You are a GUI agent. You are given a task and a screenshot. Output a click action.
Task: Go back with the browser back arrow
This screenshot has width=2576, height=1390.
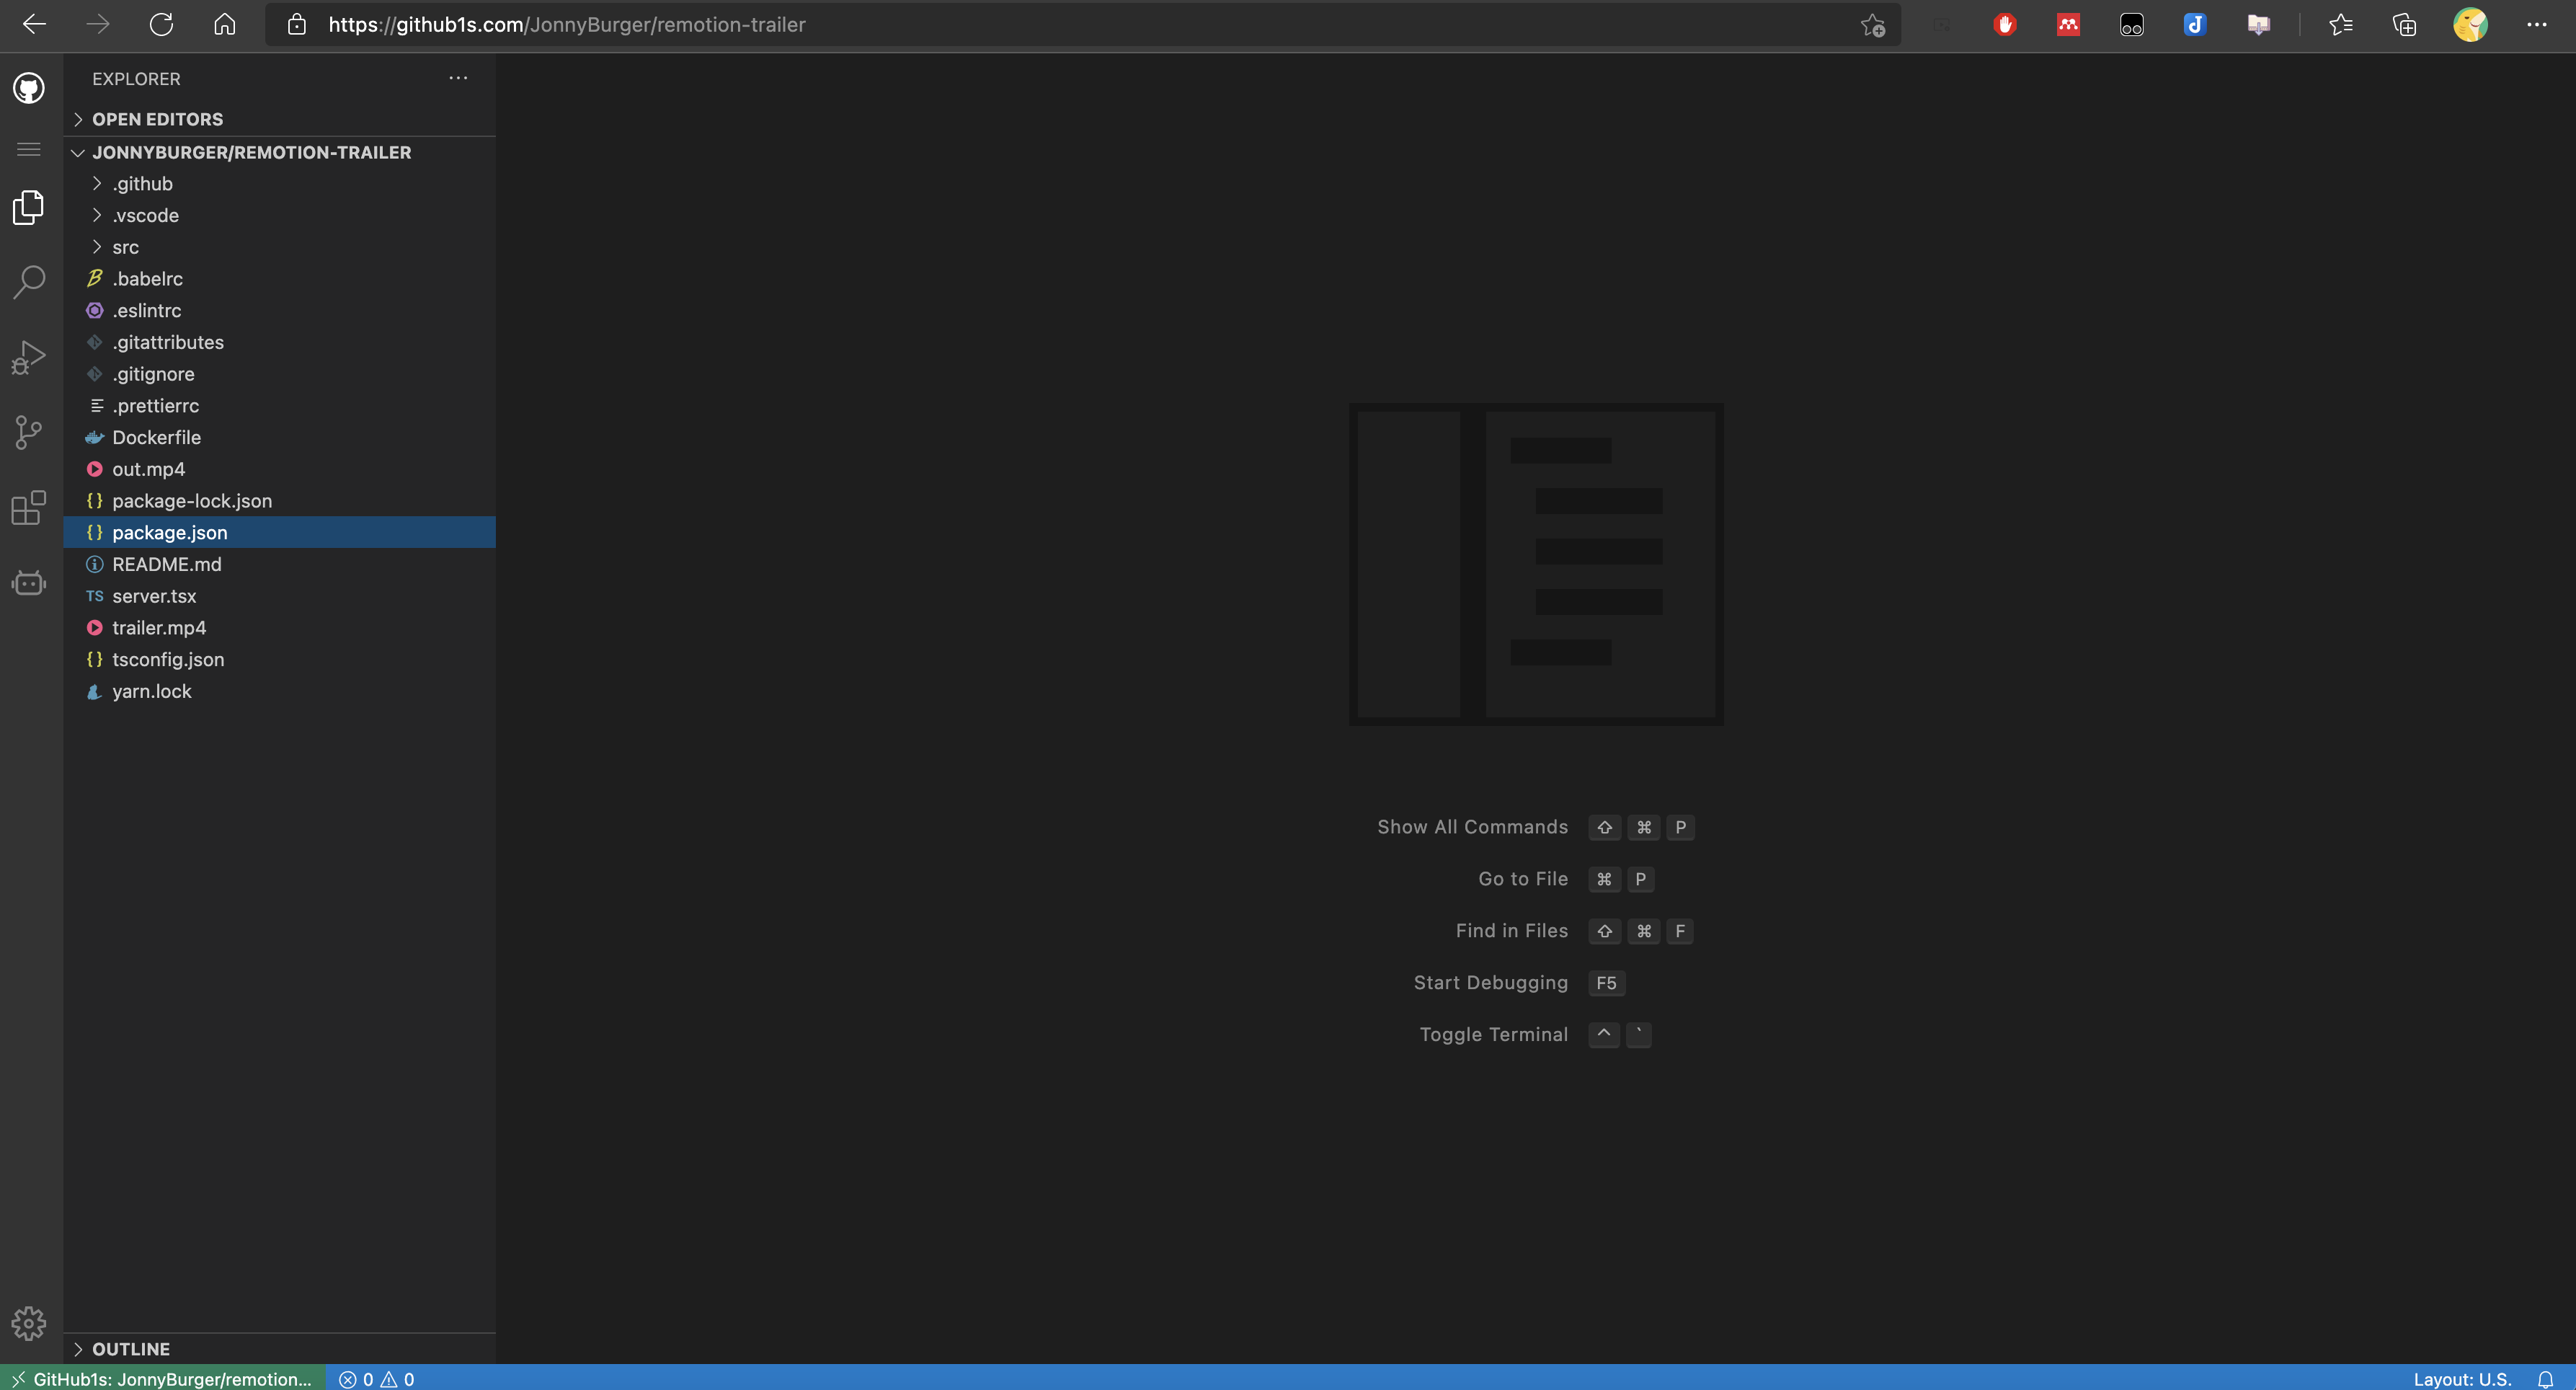34,24
